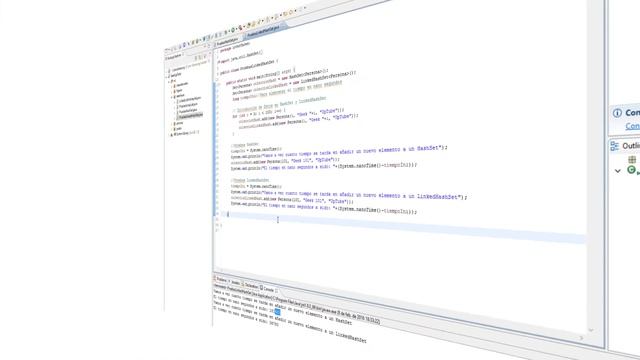Select the green class icon in Outline

pos(631,170)
